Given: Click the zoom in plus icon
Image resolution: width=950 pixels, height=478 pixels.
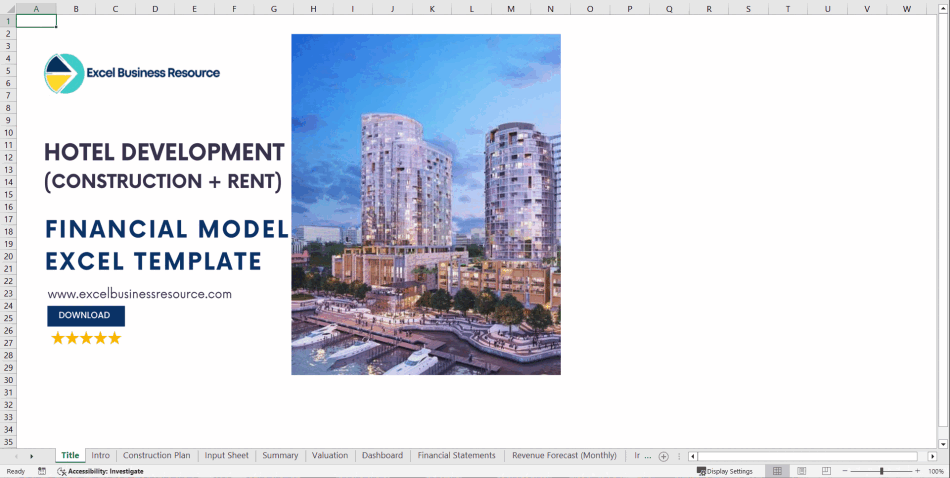Looking at the screenshot, I should click(917, 471).
